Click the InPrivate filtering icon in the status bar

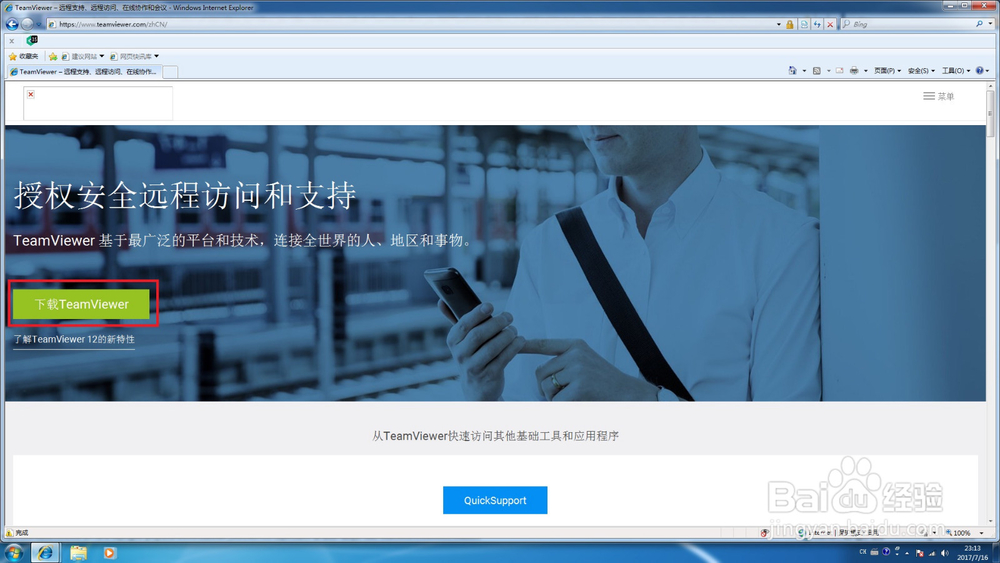pyautogui.click(x=765, y=532)
